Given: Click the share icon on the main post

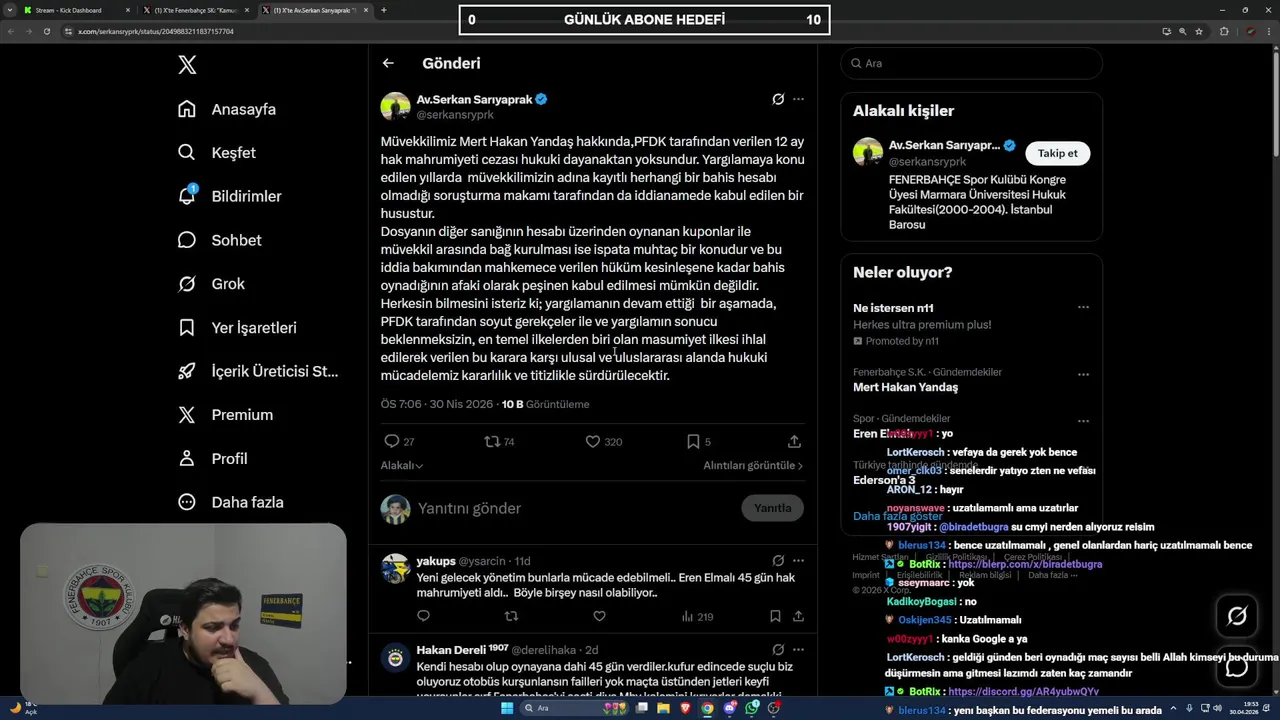Looking at the screenshot, I should point(794,441).
